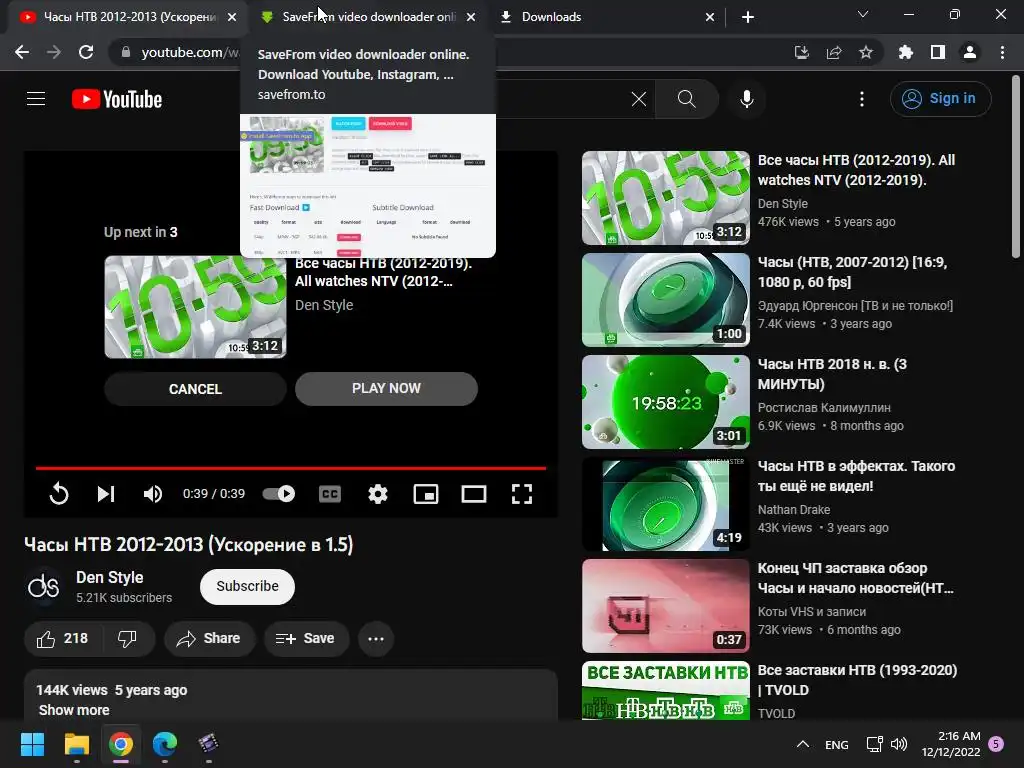Viewport: 1024px width, 768px height.
Task: Switch to the Часы НТВ YouTube tab
Action: pyautogui.click(x=127, y=17)
